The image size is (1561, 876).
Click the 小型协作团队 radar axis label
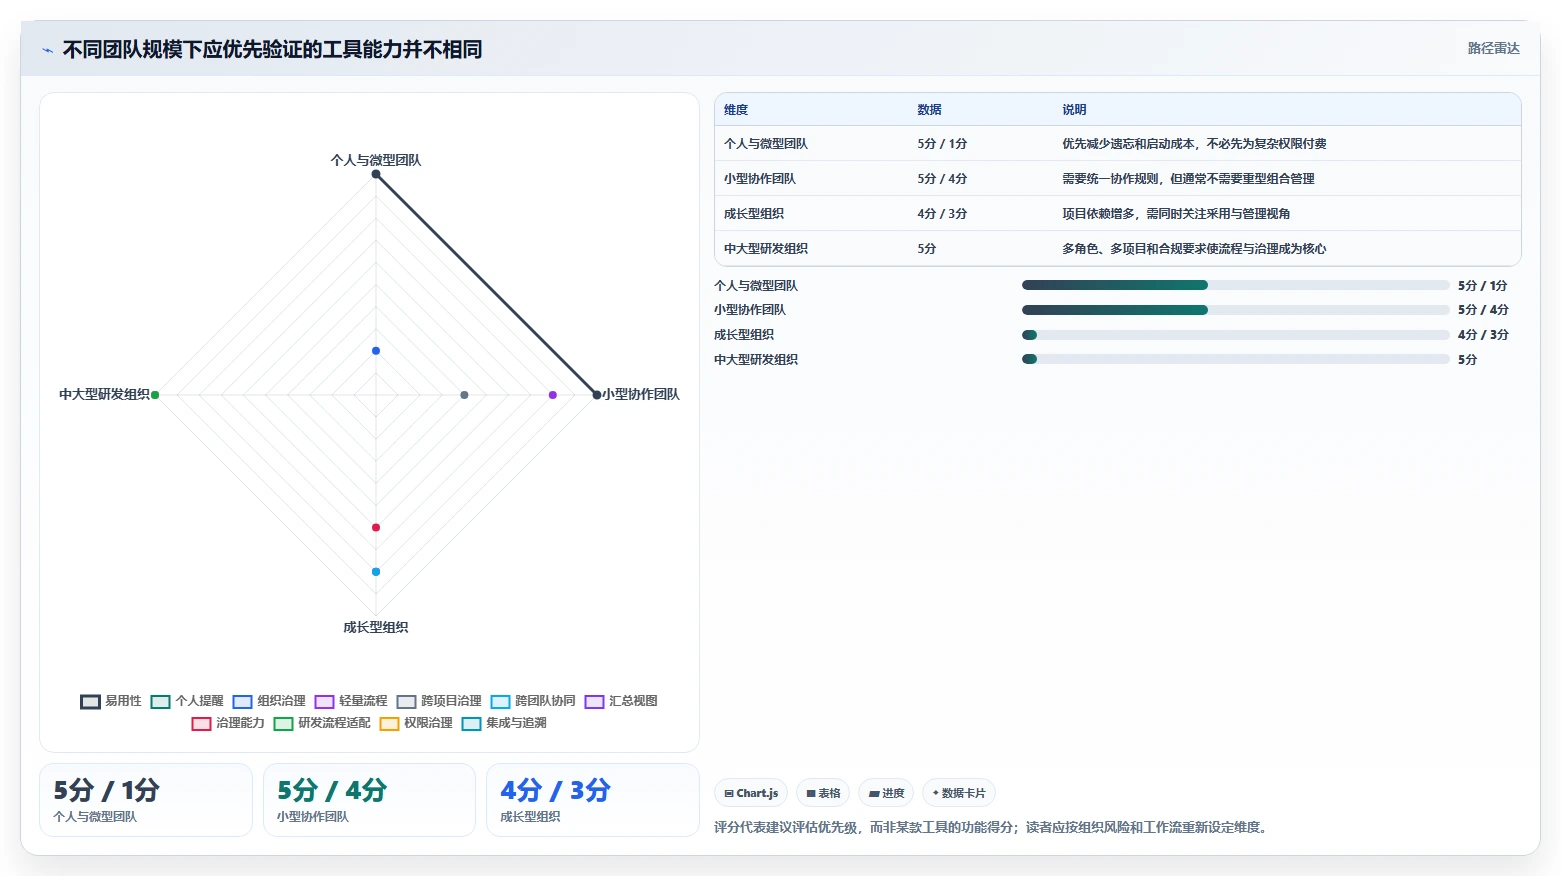click(641, 394)
